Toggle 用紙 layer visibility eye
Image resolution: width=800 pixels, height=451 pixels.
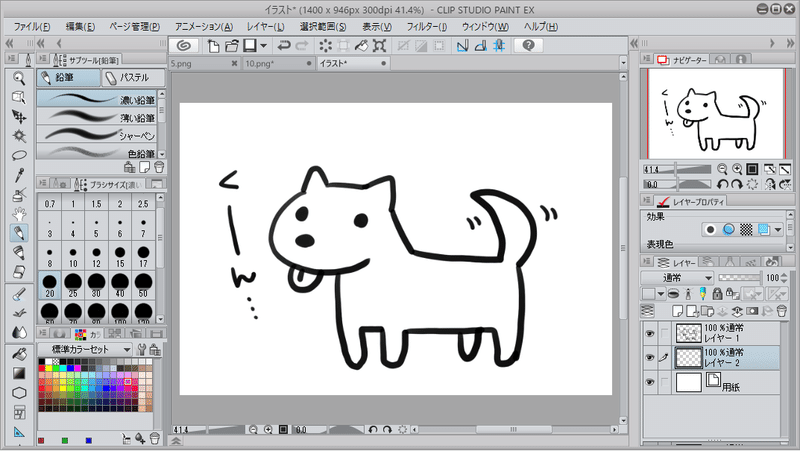pos(649,382)
